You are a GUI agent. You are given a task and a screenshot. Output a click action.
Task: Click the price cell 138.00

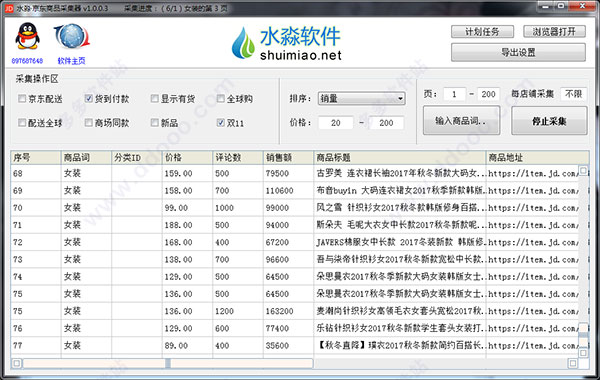click(x=178, y=259)
